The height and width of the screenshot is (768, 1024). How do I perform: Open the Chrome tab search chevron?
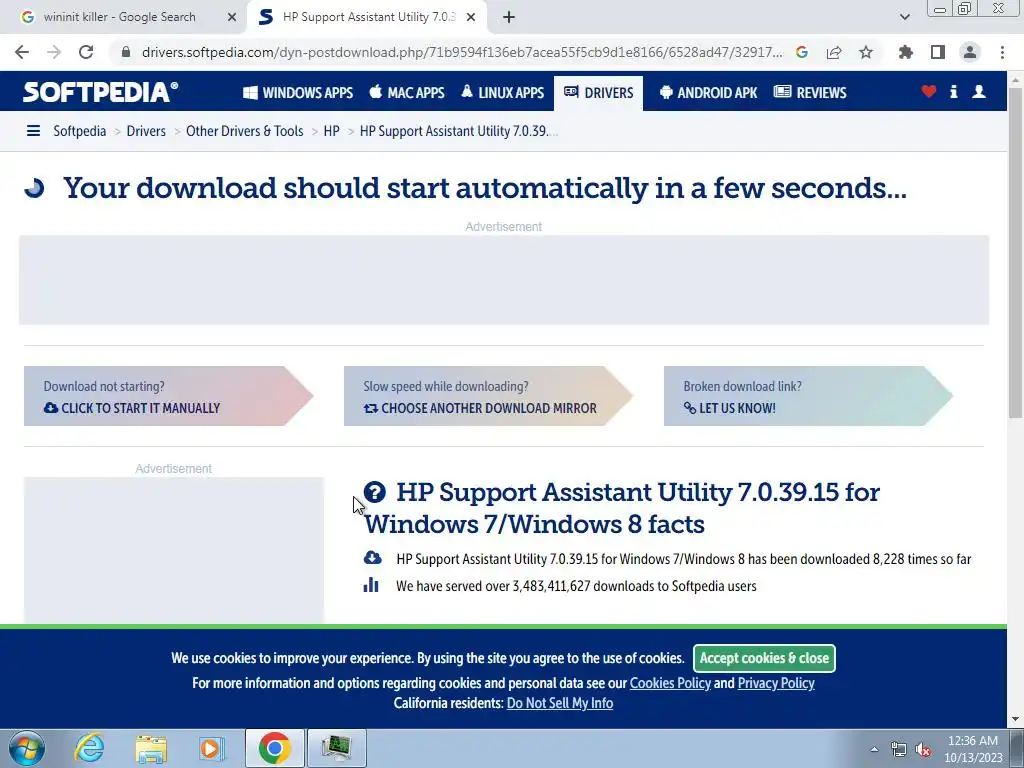pos(904,17)
